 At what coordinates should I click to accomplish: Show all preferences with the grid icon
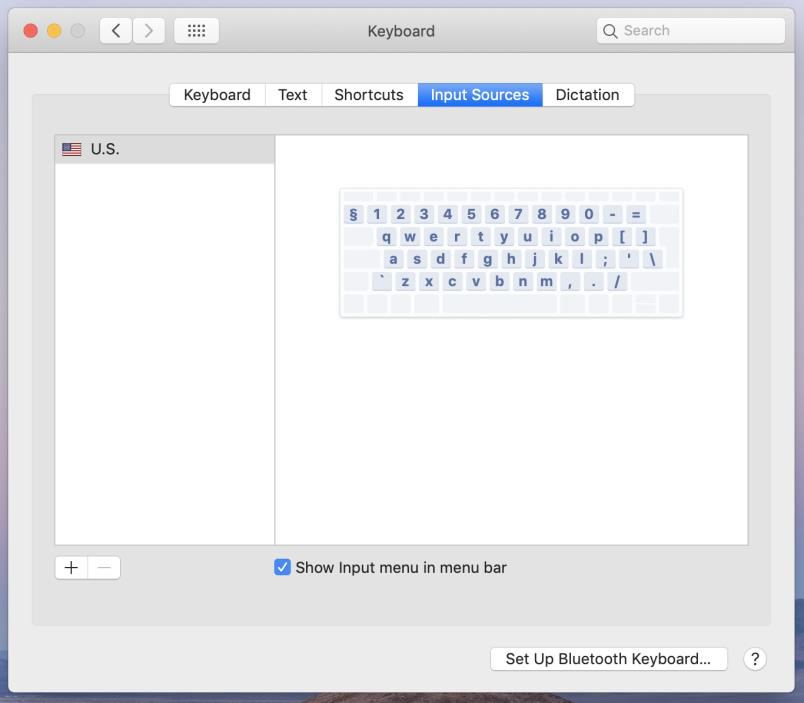(x=196, y=31)
